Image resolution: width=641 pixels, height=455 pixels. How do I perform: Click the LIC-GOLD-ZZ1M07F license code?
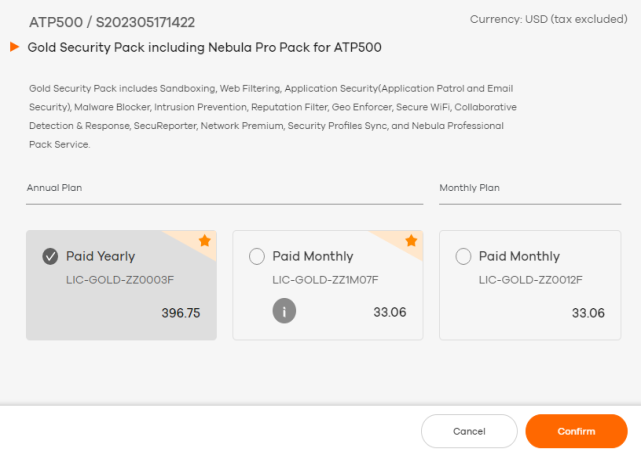click(325, 280)
